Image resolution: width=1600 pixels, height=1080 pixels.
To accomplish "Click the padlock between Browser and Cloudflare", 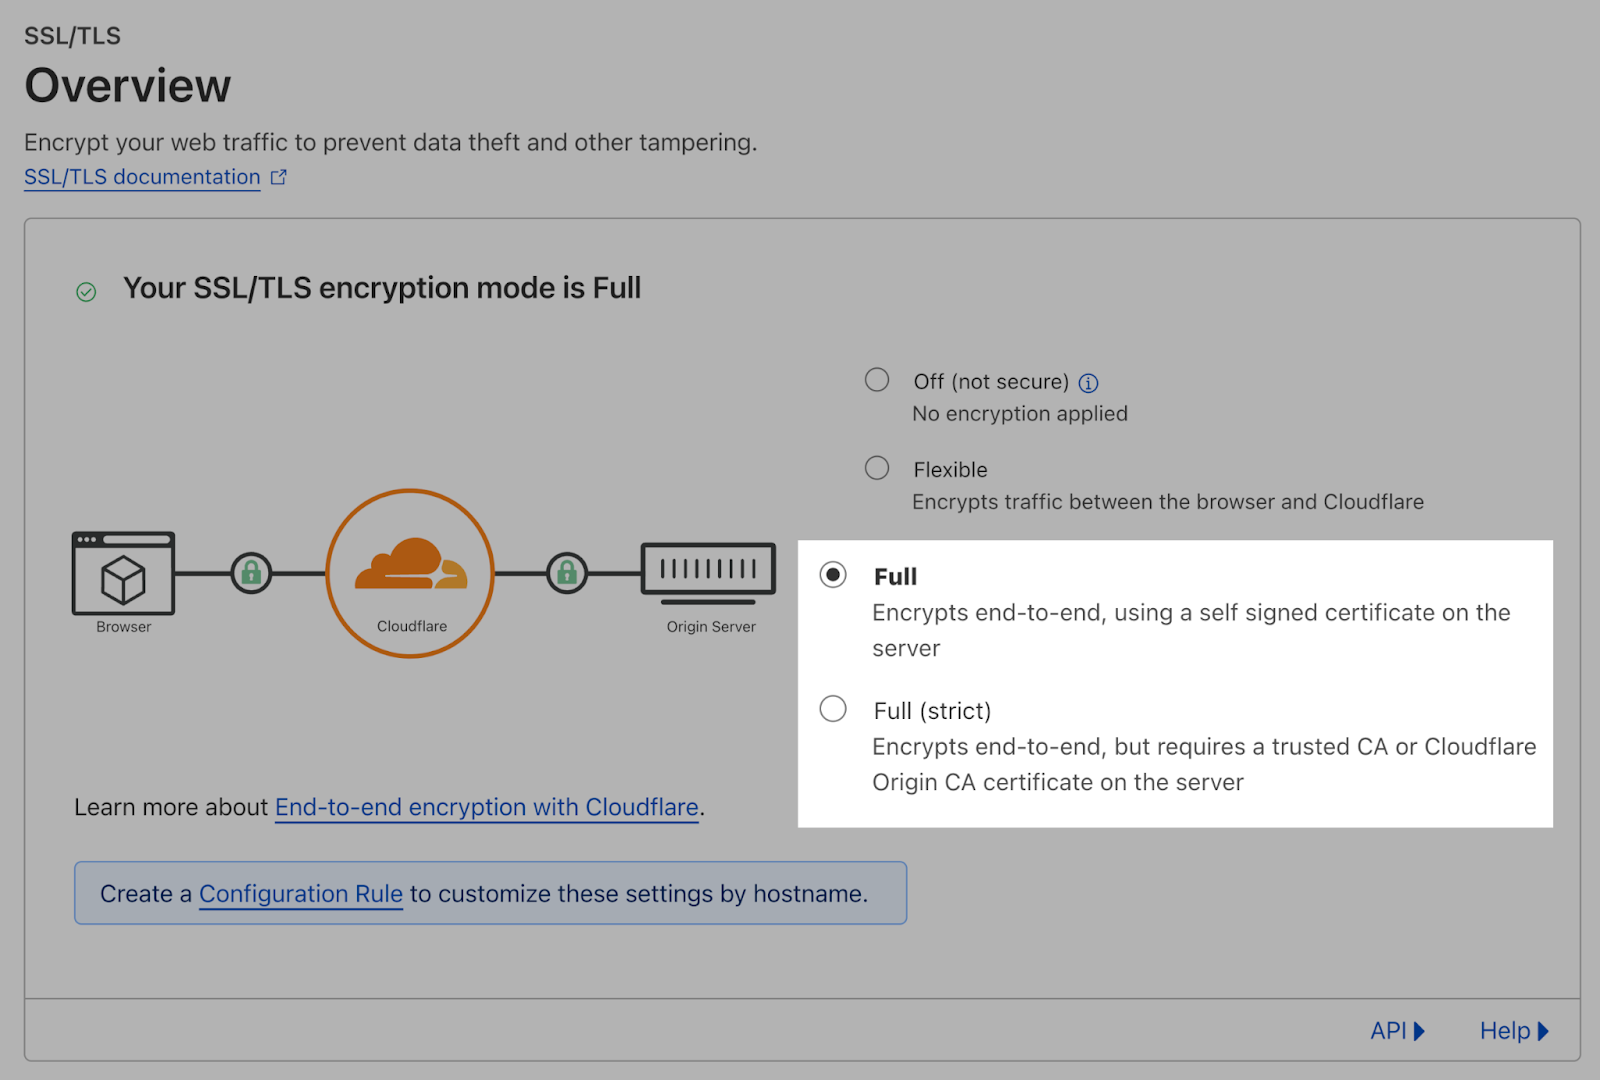I will pos(252,574).
